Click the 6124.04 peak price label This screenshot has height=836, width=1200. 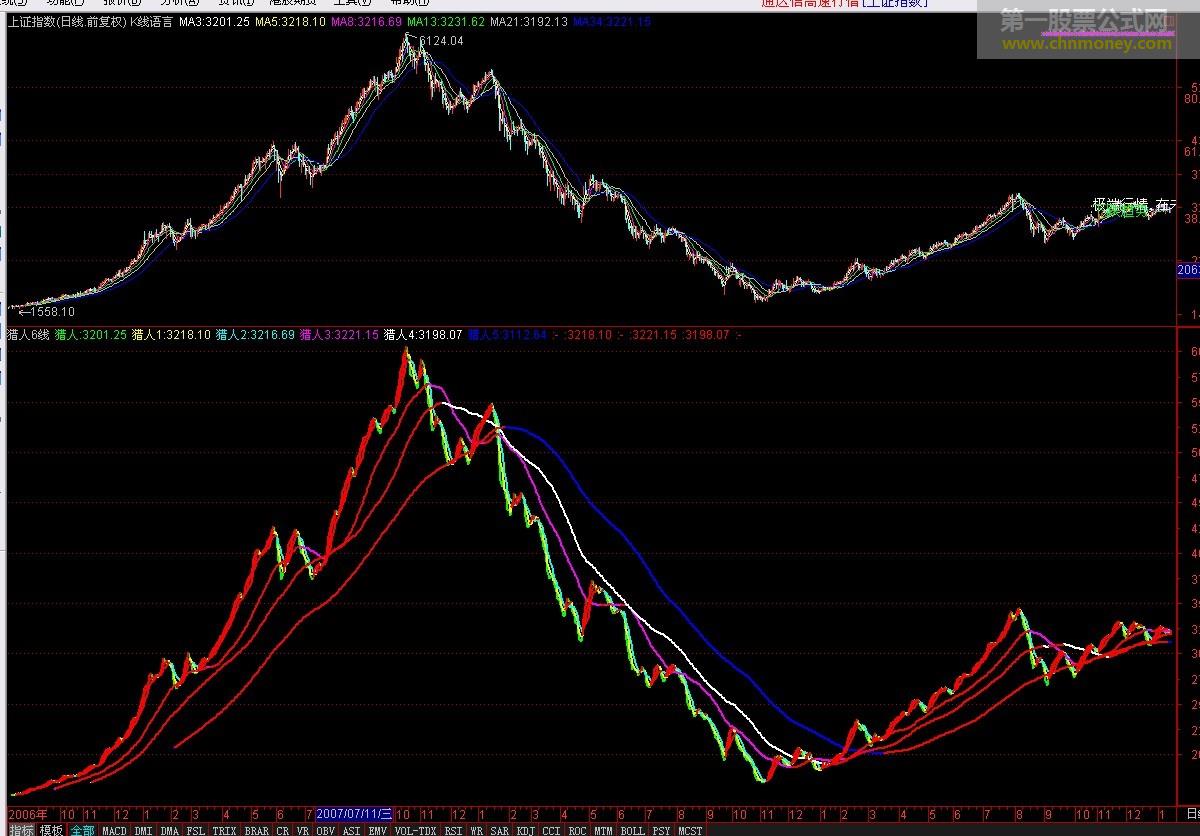tap(441, 41)
